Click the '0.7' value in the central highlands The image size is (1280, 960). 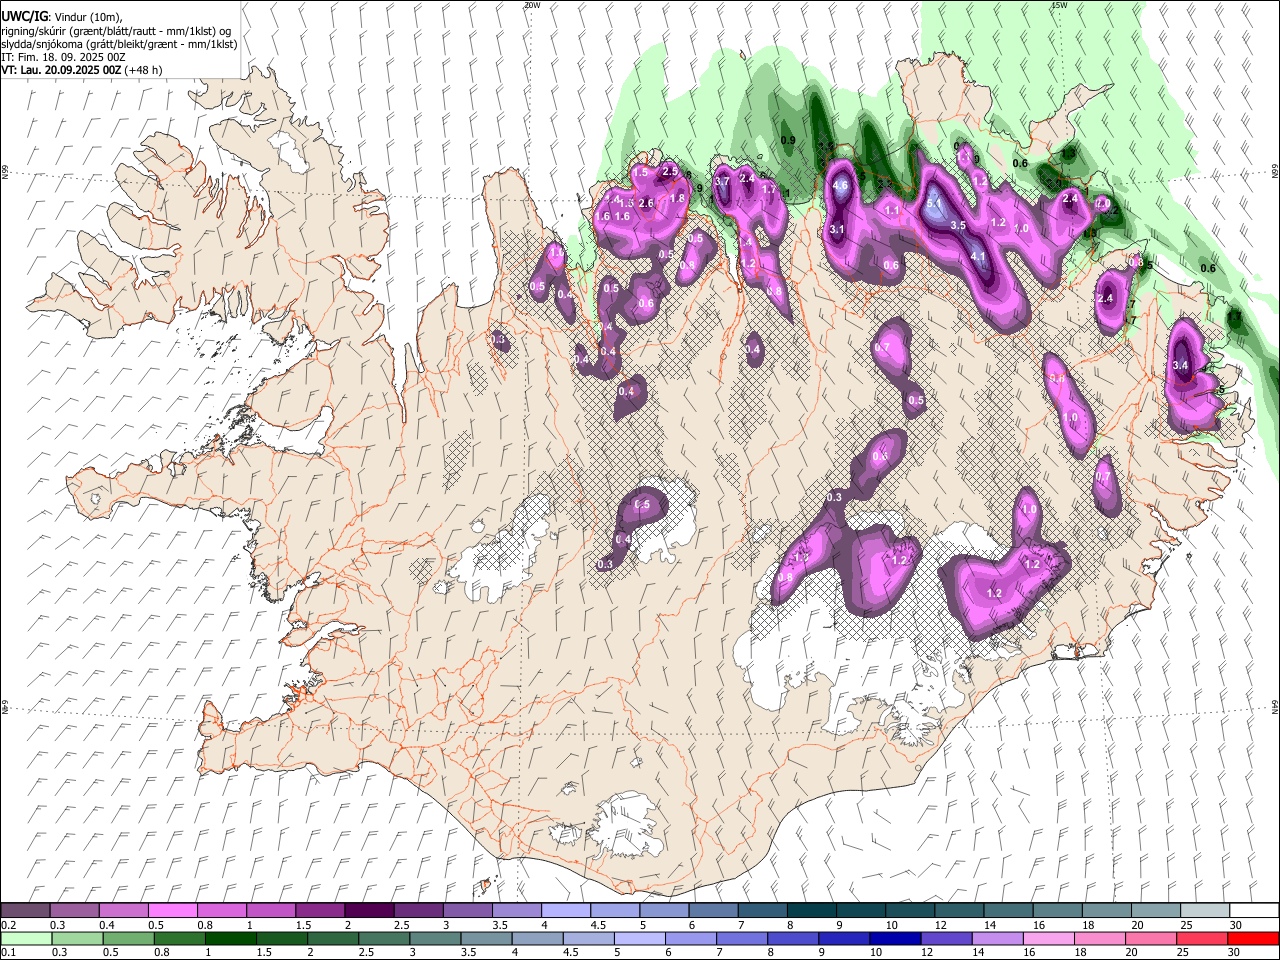click(x=882, y=348)
